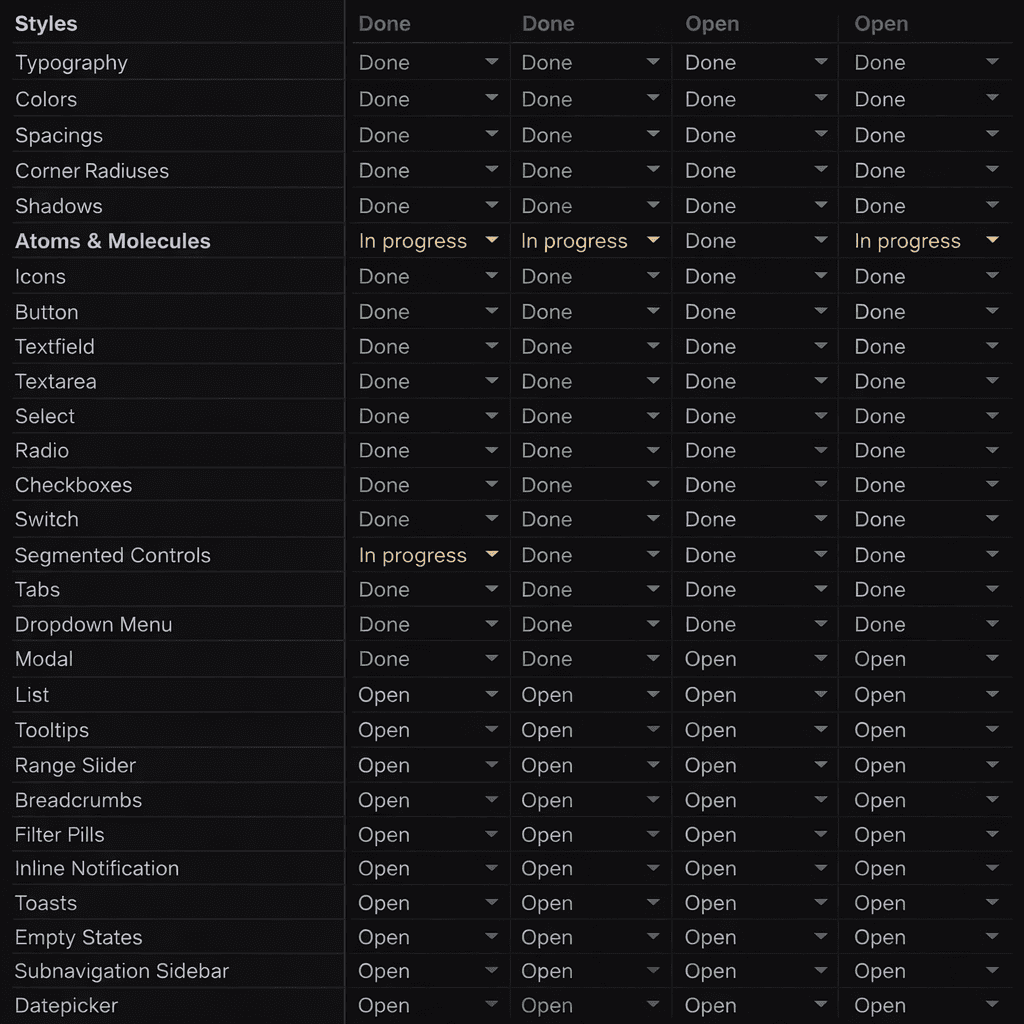Viewport: 1024px width, 1024px height.
Task: Select the List row label
Action: pyautogui.click(x=32, y=695)
